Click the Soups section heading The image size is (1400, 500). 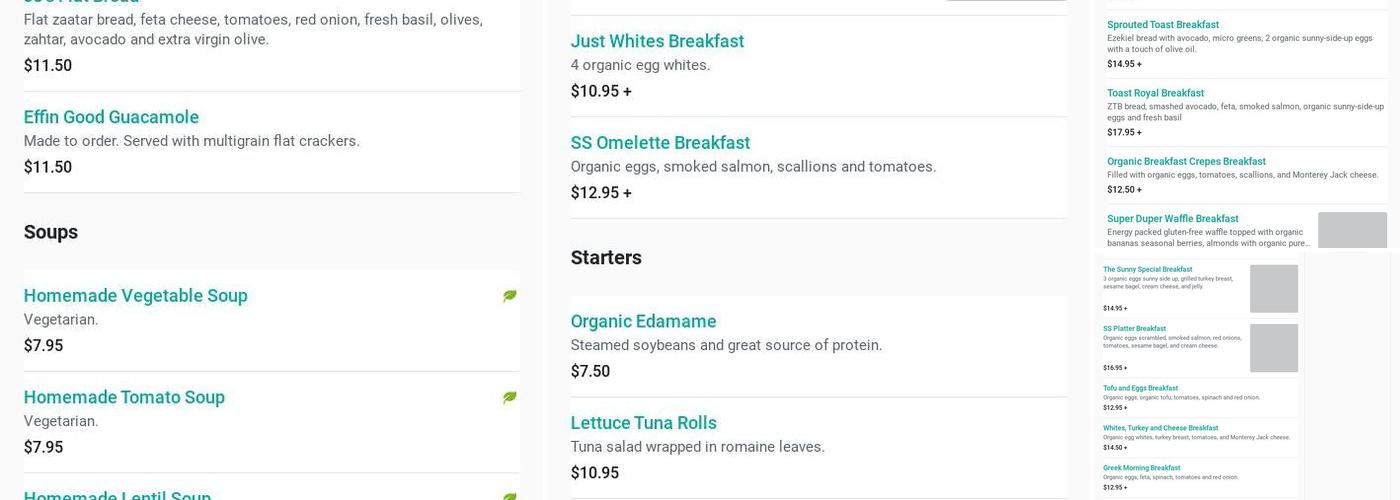(x=51, y=232)
